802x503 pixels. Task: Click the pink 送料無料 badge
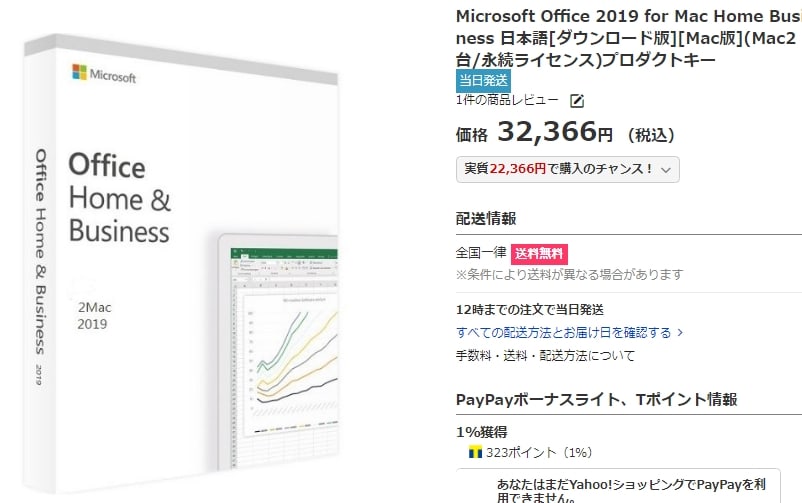[x=539, y=254]
